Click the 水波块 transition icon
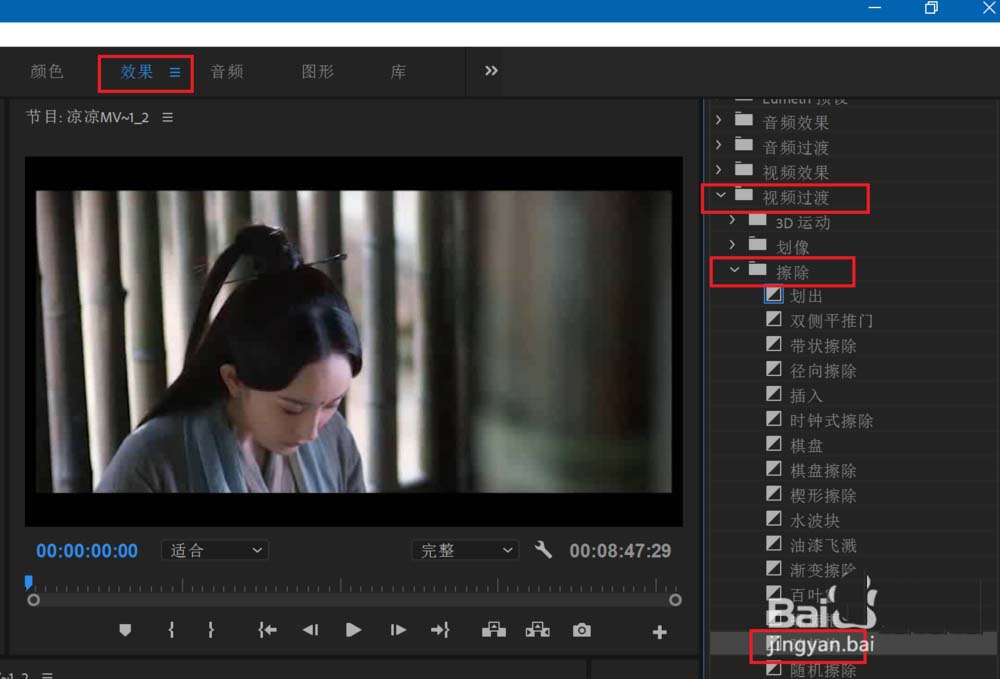Image resolution: width=1000 pixels, height=679 pixels. (774, 518)
